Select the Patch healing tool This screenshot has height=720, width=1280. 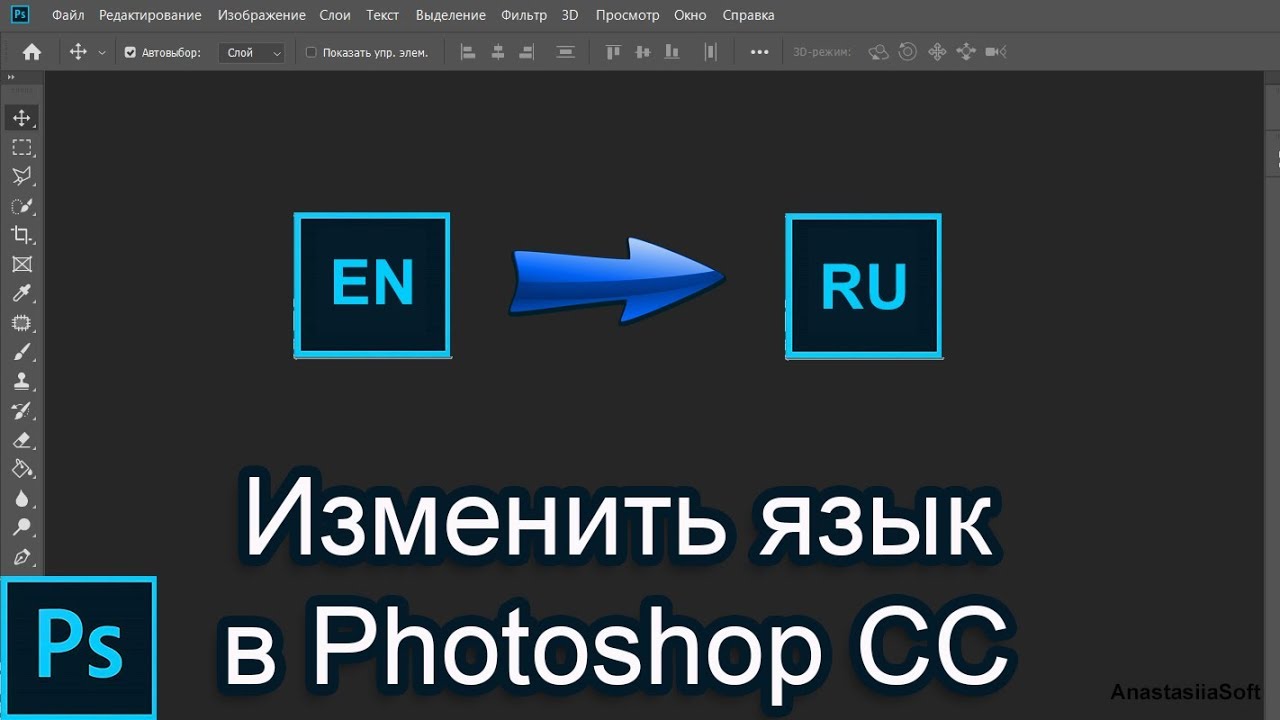pyautogui.click(x=21, y=323)
